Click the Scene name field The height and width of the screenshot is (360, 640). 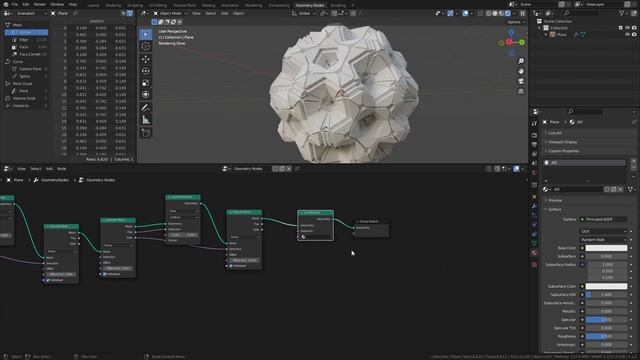[x=538, y=4]
